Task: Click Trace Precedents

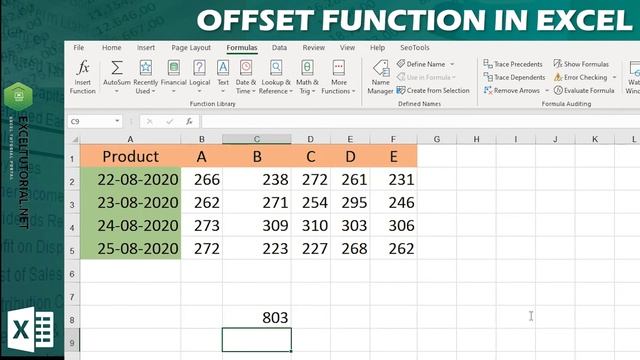Action: (x=513, y=64)
